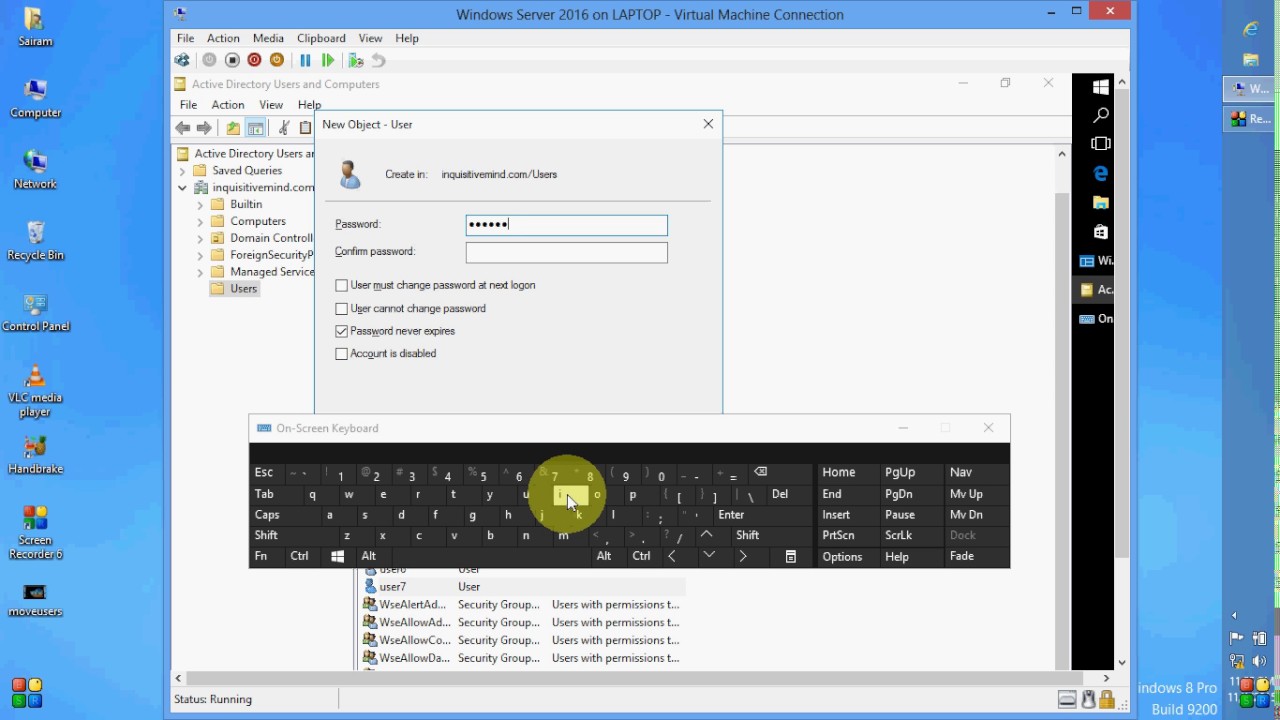The image size is (1280, 720).
Task: Click the Cut scissors icon
Action: [x=284, y=128]
